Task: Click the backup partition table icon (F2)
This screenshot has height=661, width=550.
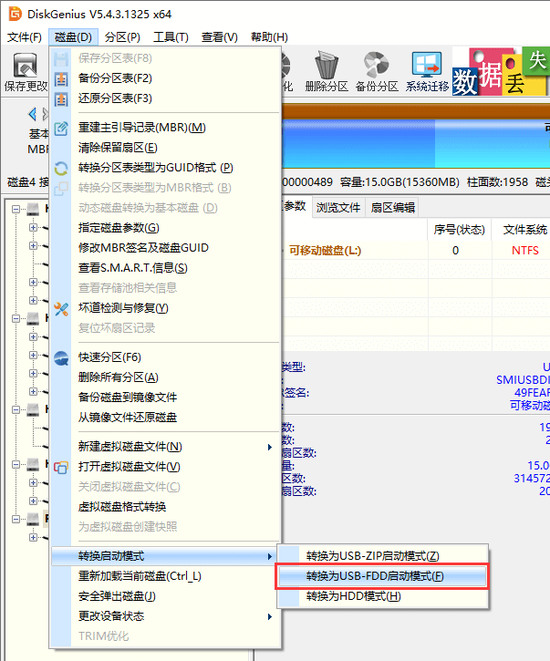Action: click(x=61, y=78)
